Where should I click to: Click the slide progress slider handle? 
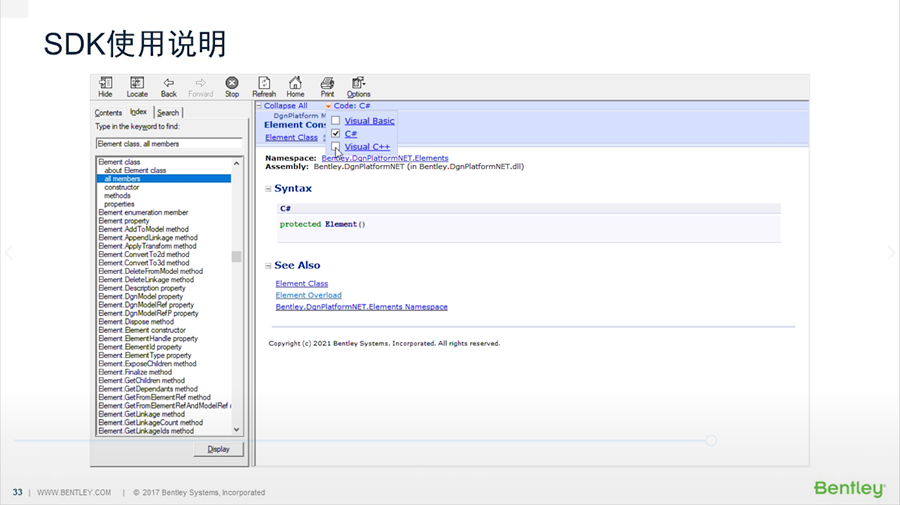coord(711,441)
